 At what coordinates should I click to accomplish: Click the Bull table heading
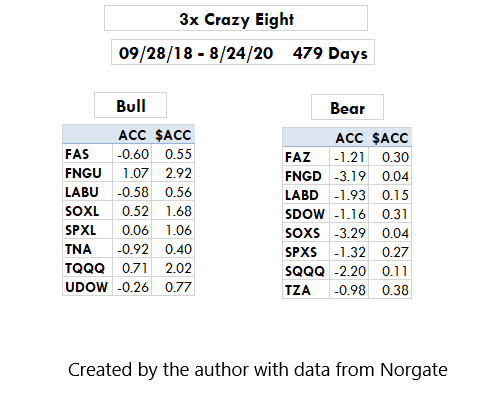[x=130, y=105]
